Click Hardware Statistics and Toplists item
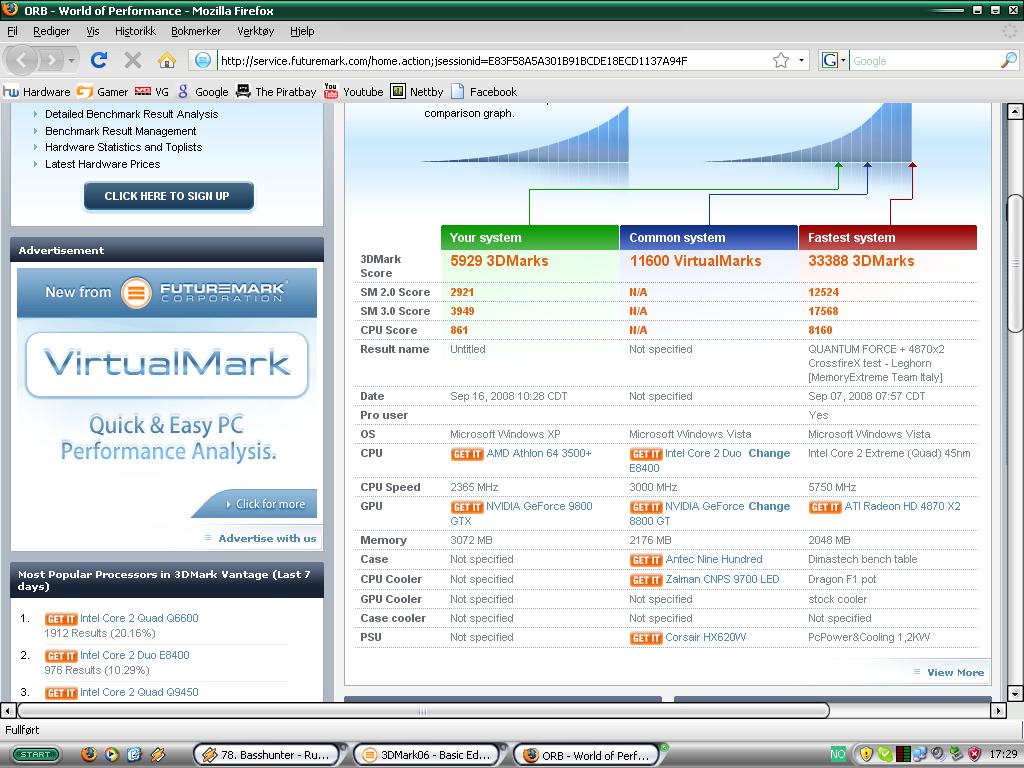The height and width of the screenshot is (768, 1024). click(x=123, y=147)
